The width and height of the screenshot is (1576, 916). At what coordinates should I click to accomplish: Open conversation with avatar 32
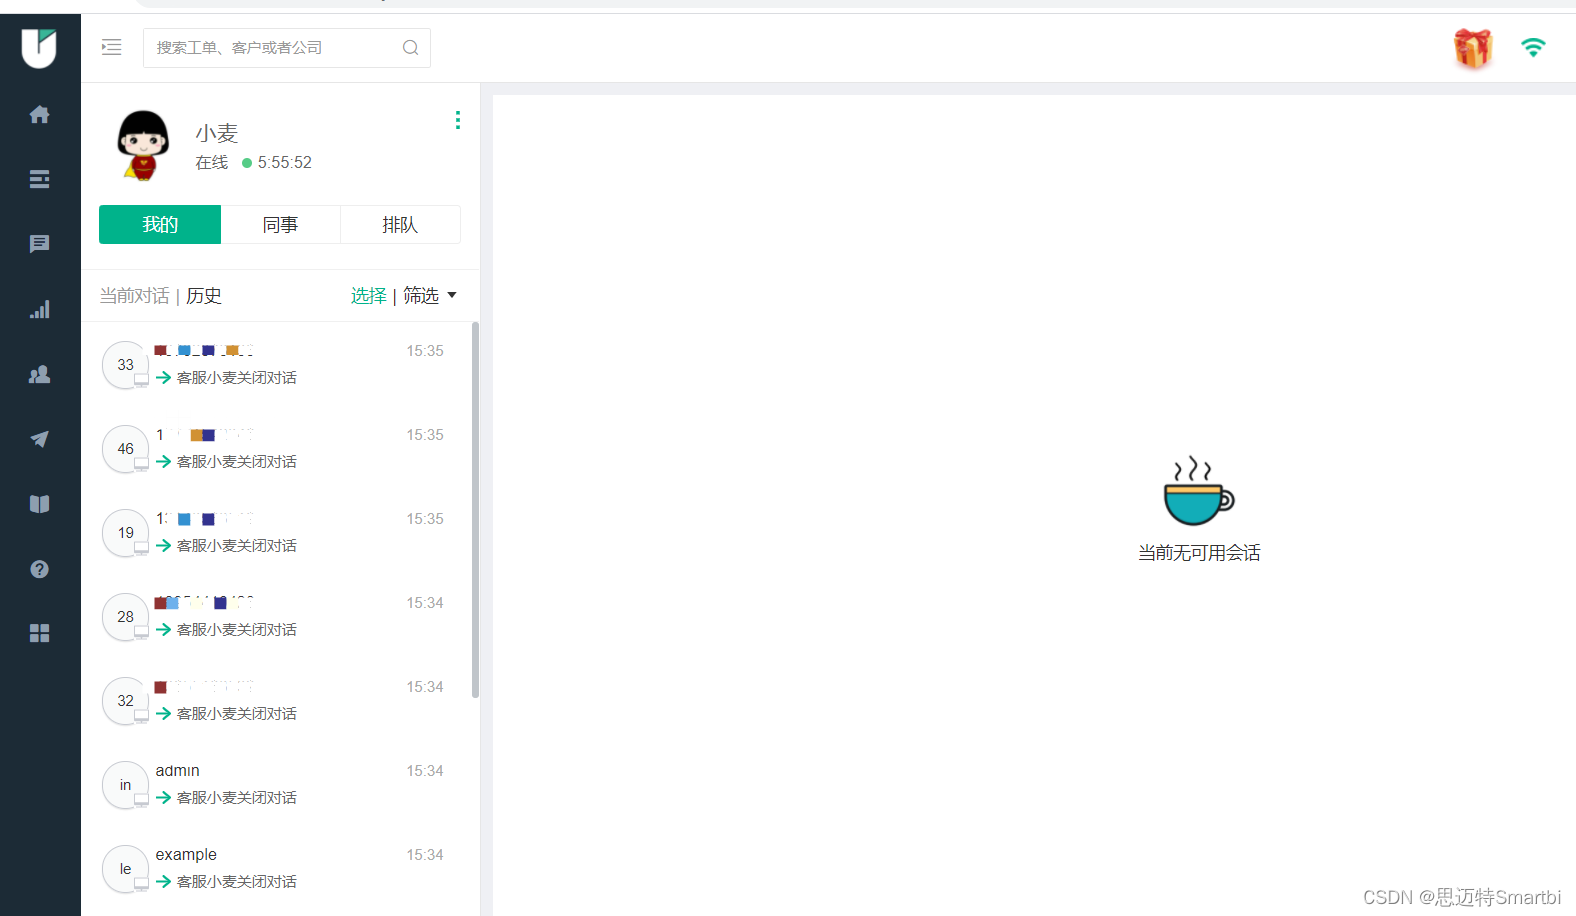(275, 700)
